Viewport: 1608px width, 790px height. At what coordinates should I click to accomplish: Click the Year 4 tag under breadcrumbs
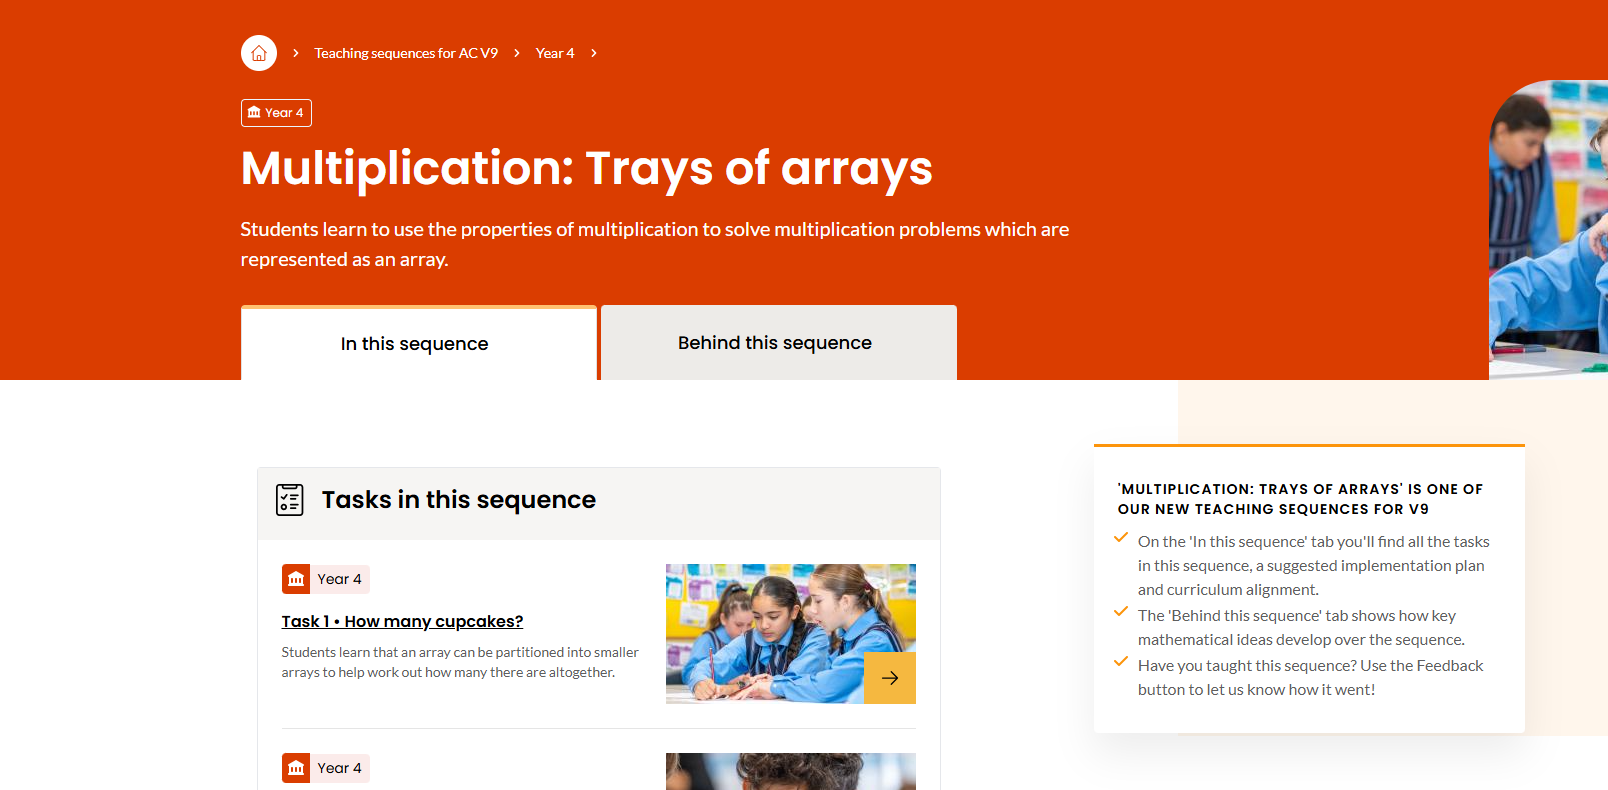[x=276, y=113]
